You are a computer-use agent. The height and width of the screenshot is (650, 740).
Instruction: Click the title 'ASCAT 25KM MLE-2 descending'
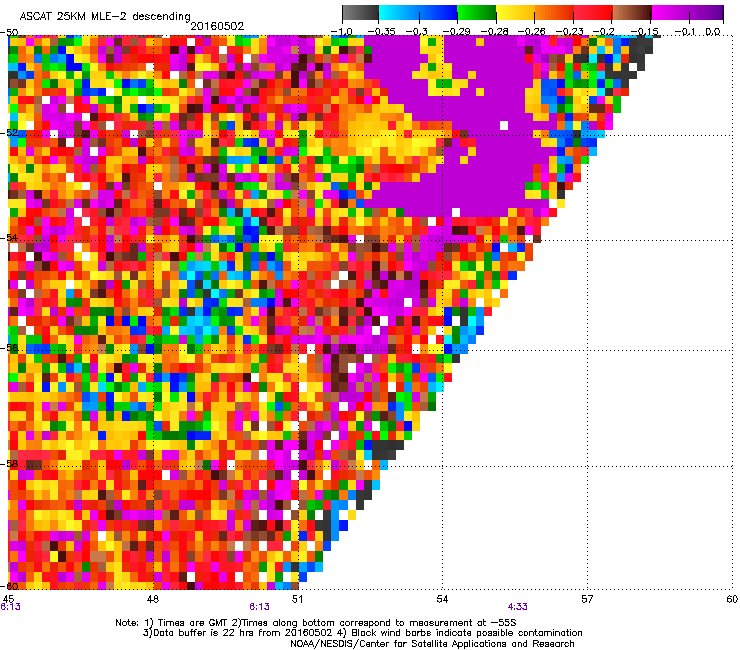[x=105, y=16]
